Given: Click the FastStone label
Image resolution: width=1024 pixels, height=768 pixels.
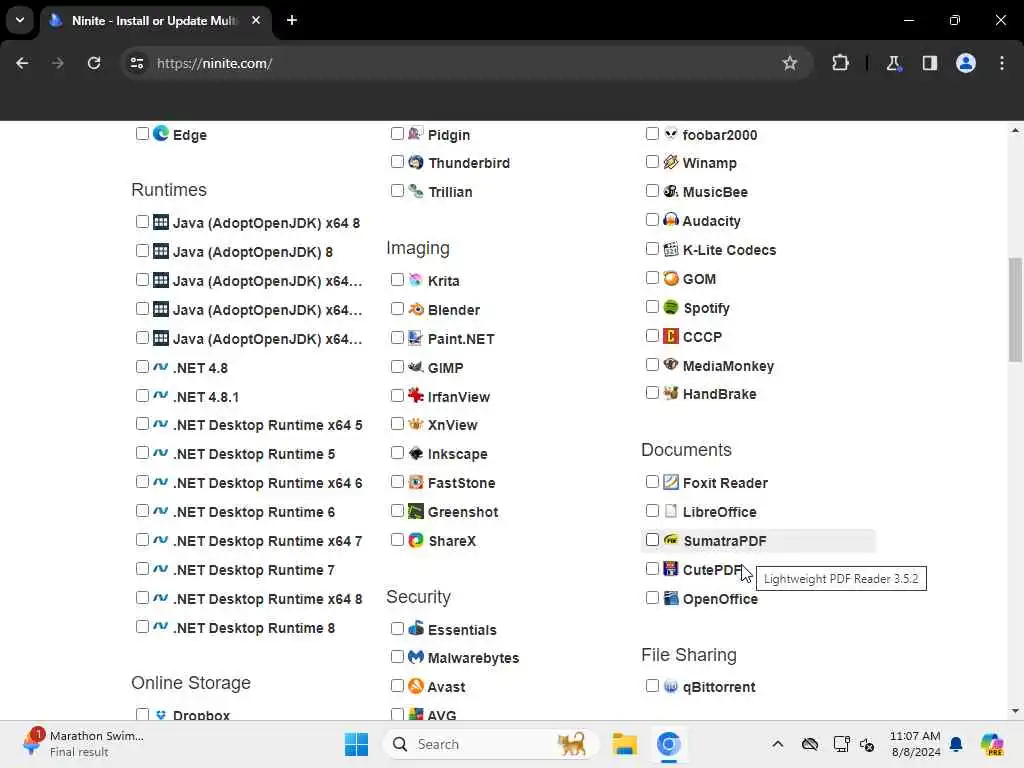Looking at the screenshot, I should pyautogui.click(x=462, y=483).
